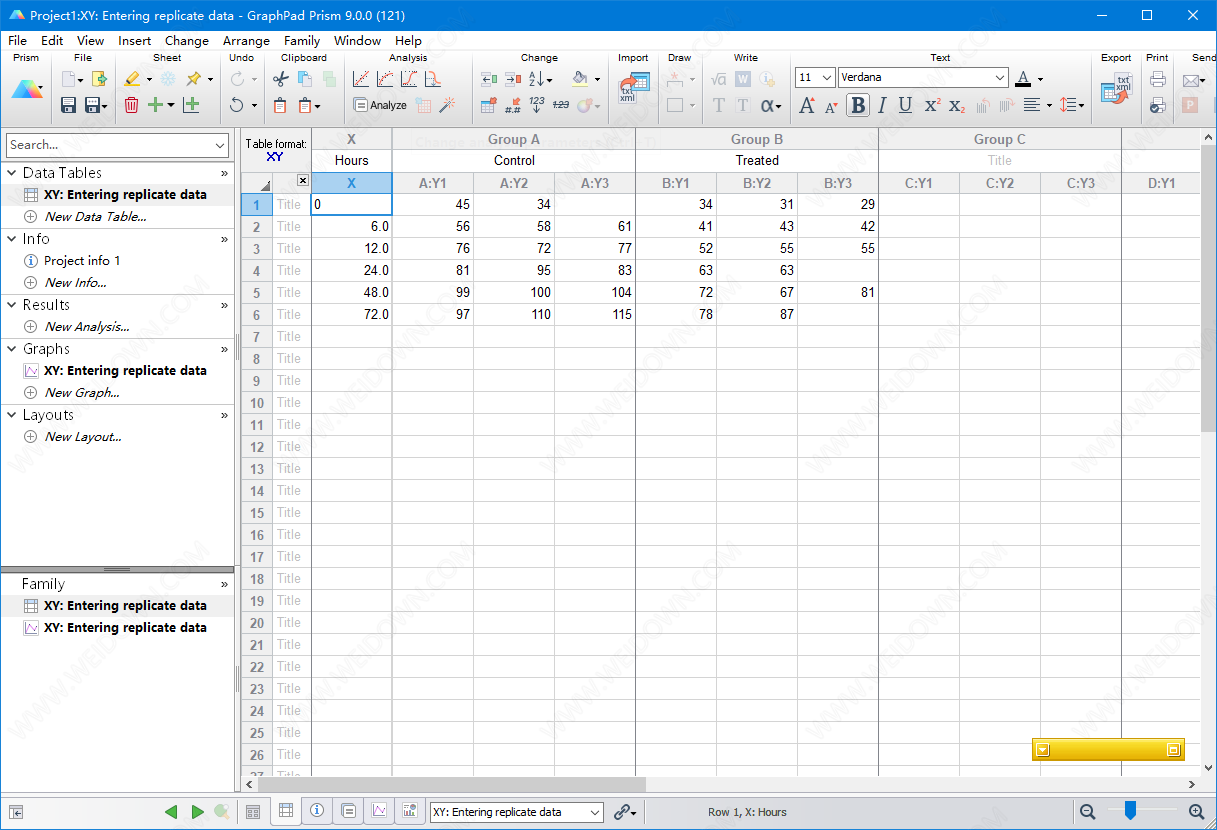This screenshot has width=1217, height=830.
Task: Click the magic wand icon in Analysis
Action: tap(447, 105)
